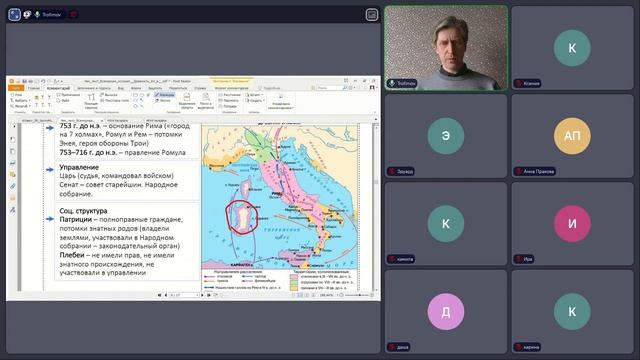Select the Эдуард participant tile
The image size is (640, 360).
pos(446,136)
